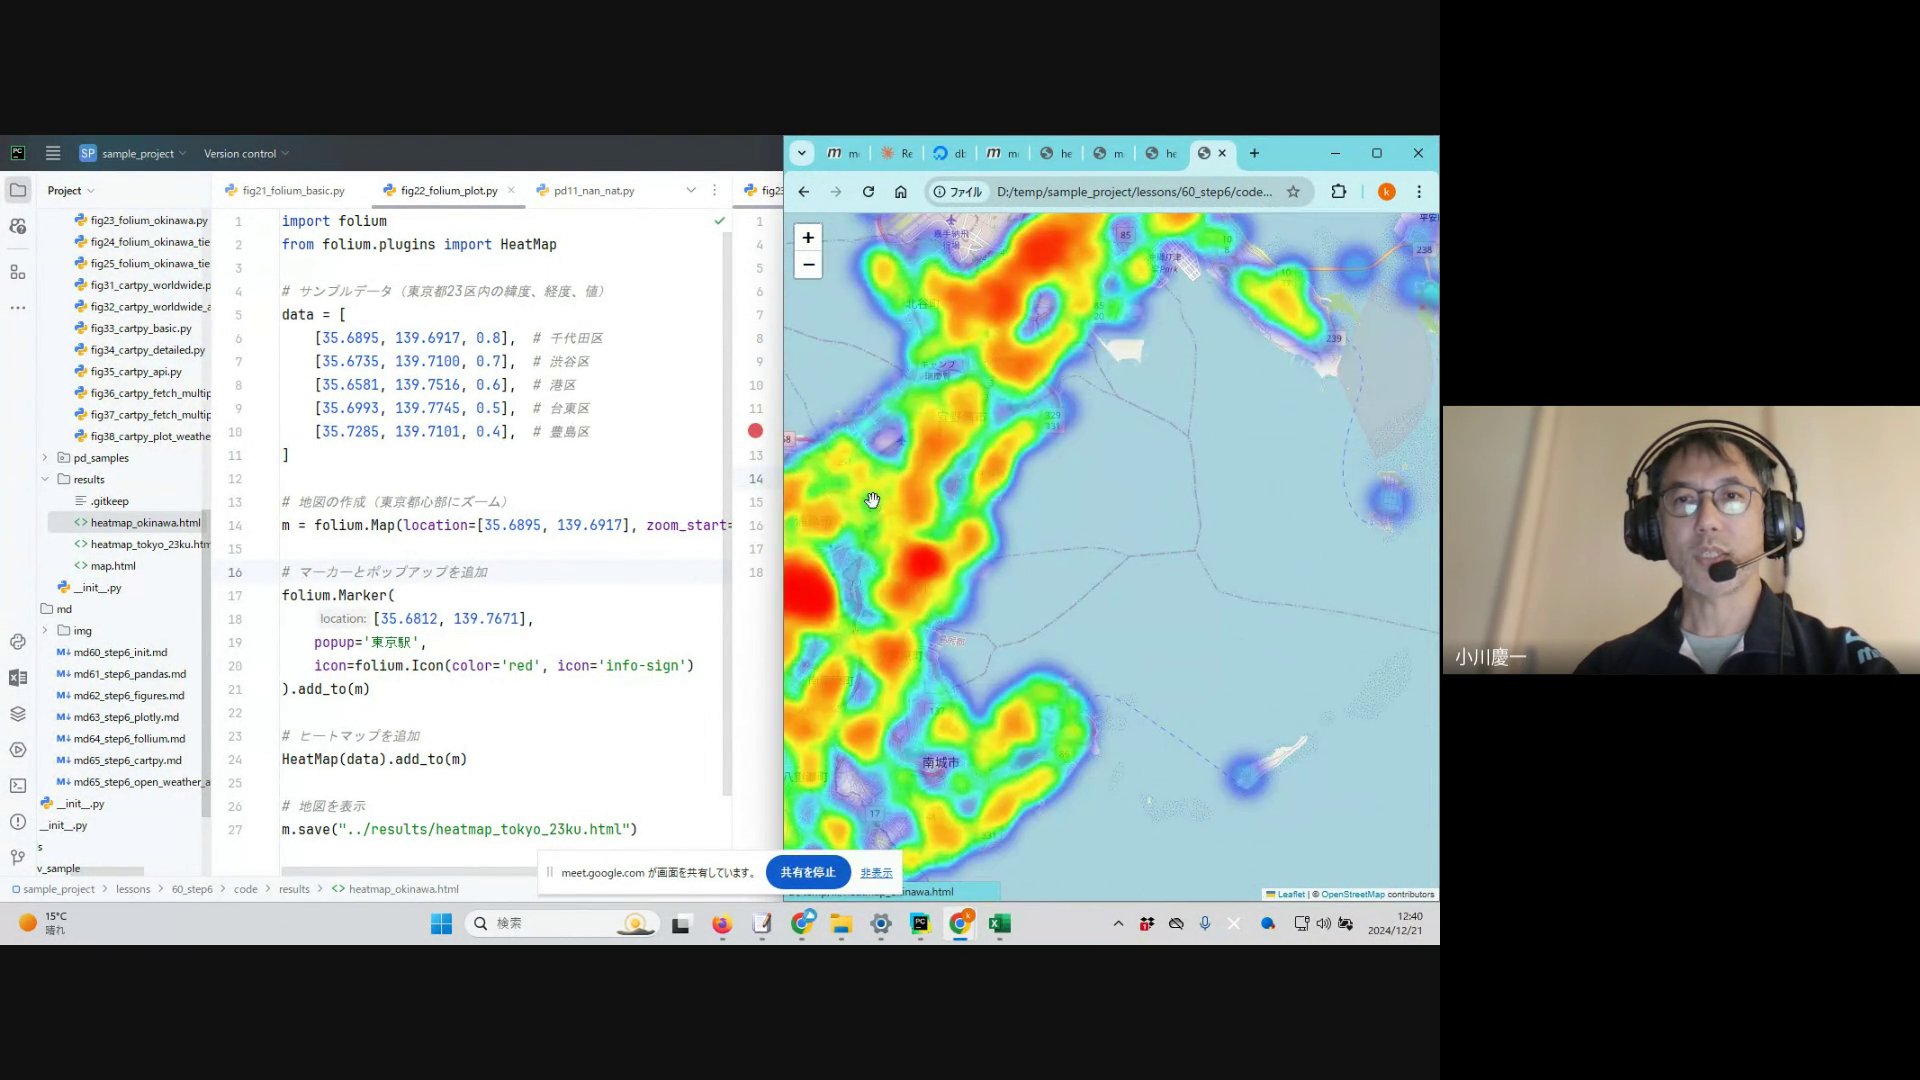Open the editor tabs list dropdown chevron
1920x1080 pixels.
pos(690,190)
